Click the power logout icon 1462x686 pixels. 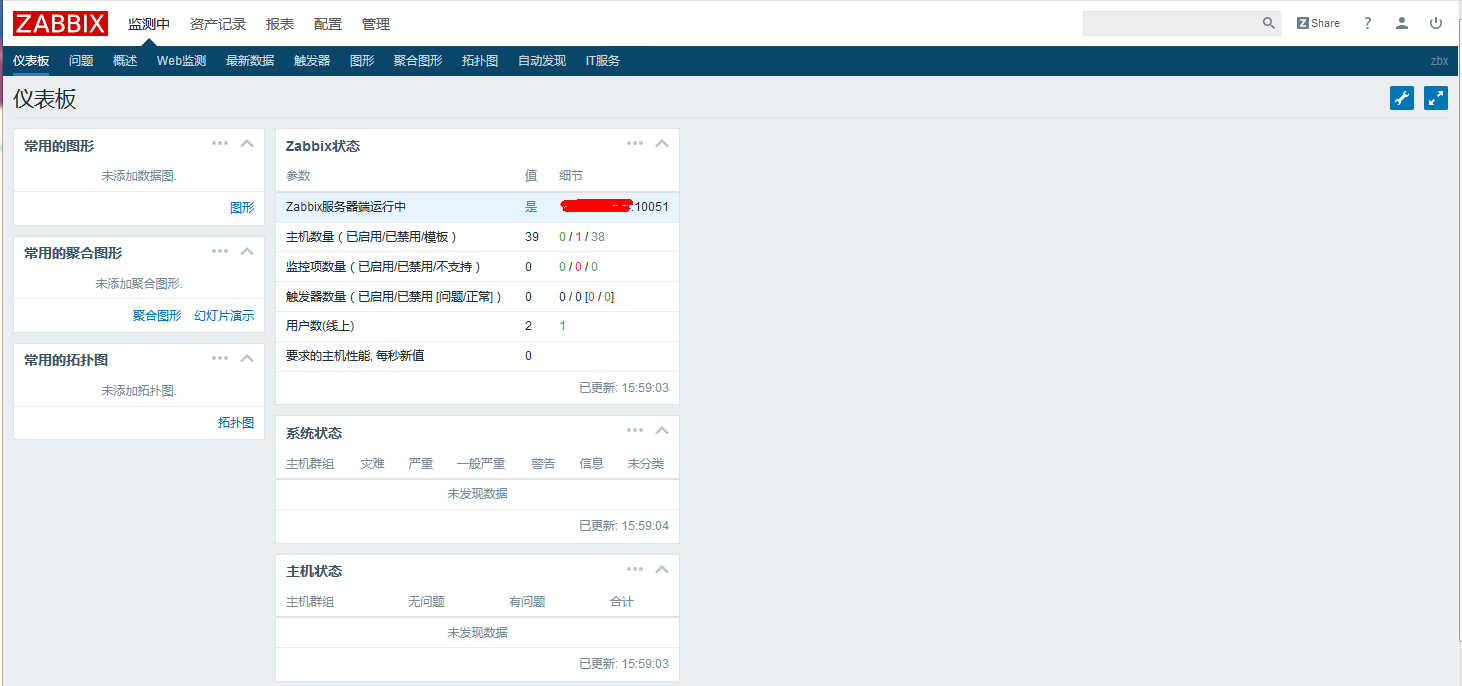coord(1436,23)
